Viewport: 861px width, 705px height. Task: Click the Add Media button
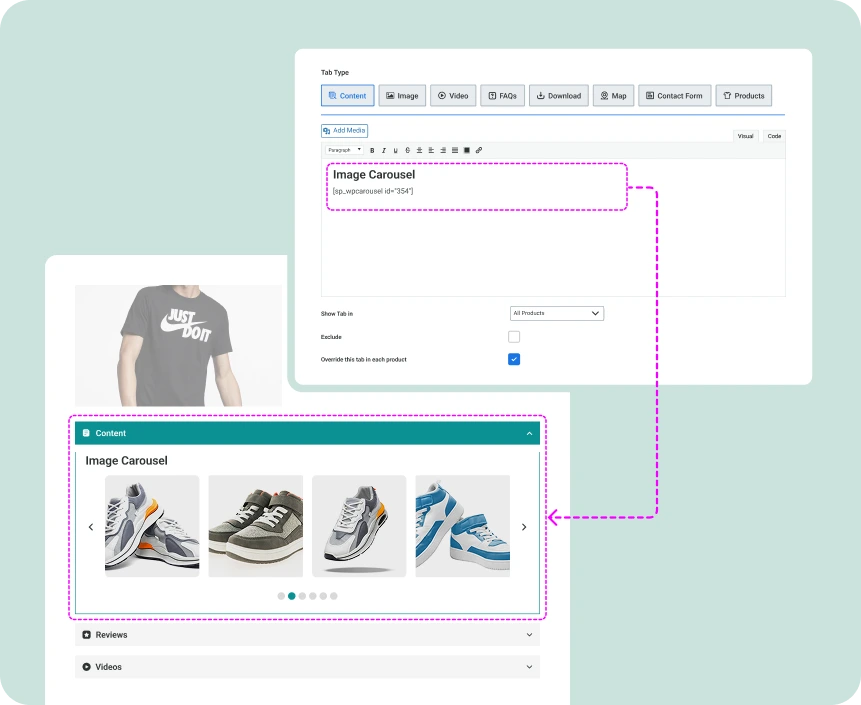coord(344,131)
